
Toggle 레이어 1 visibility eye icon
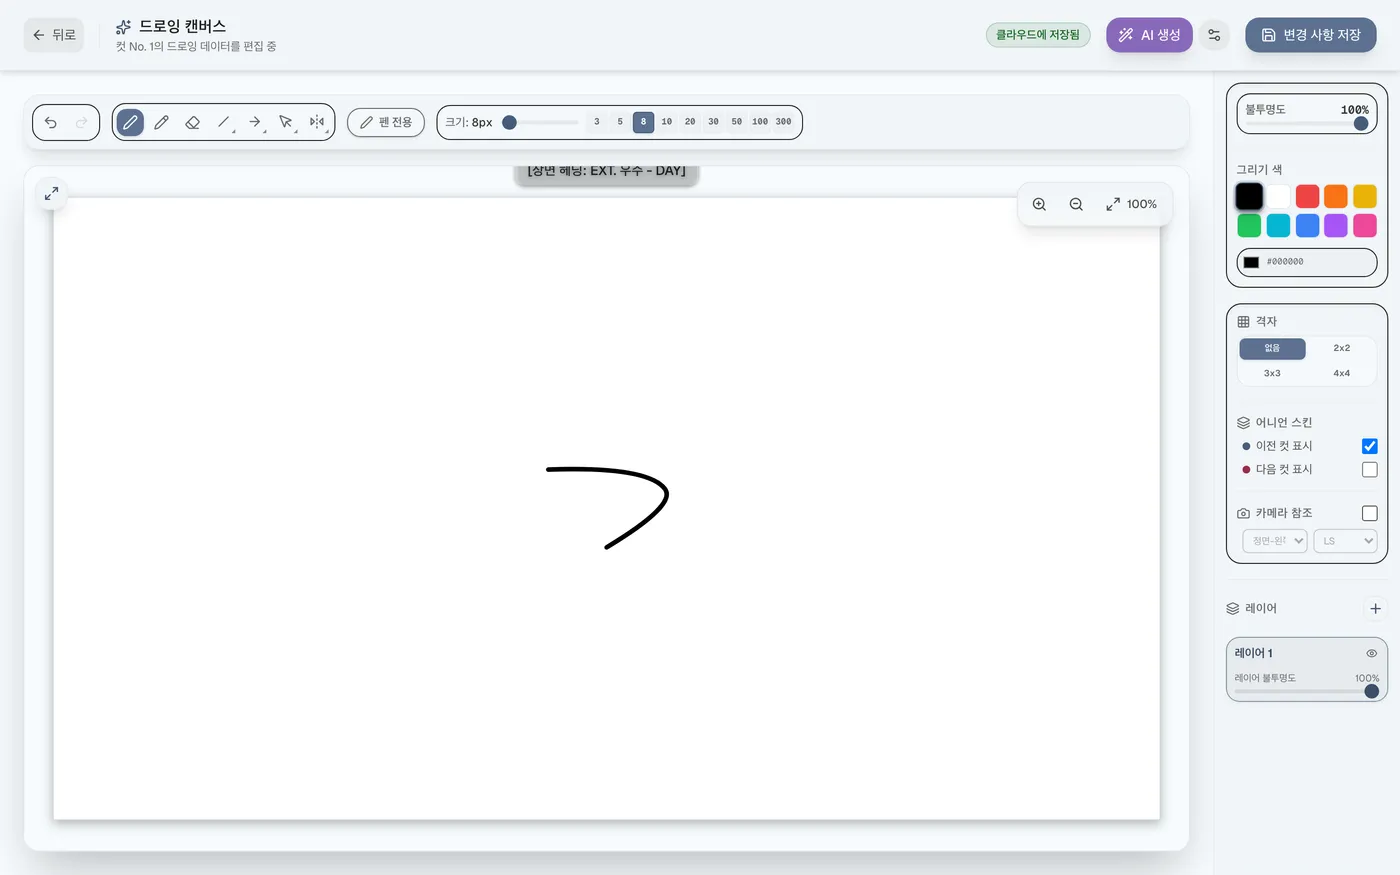(x=1372, y=653)
